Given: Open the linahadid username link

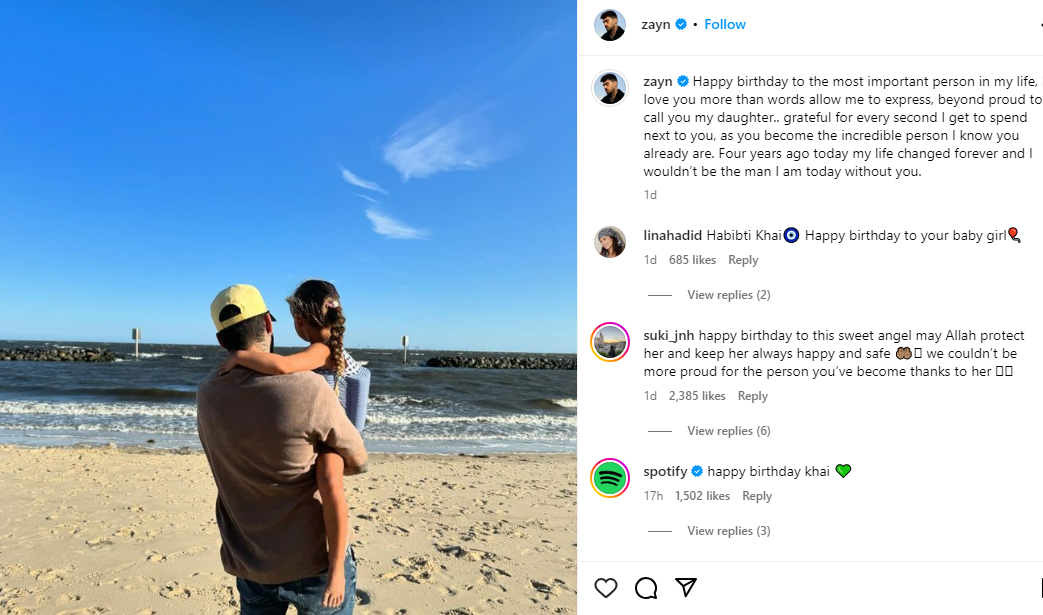Looking at the screenshot, I should (673, 236).
